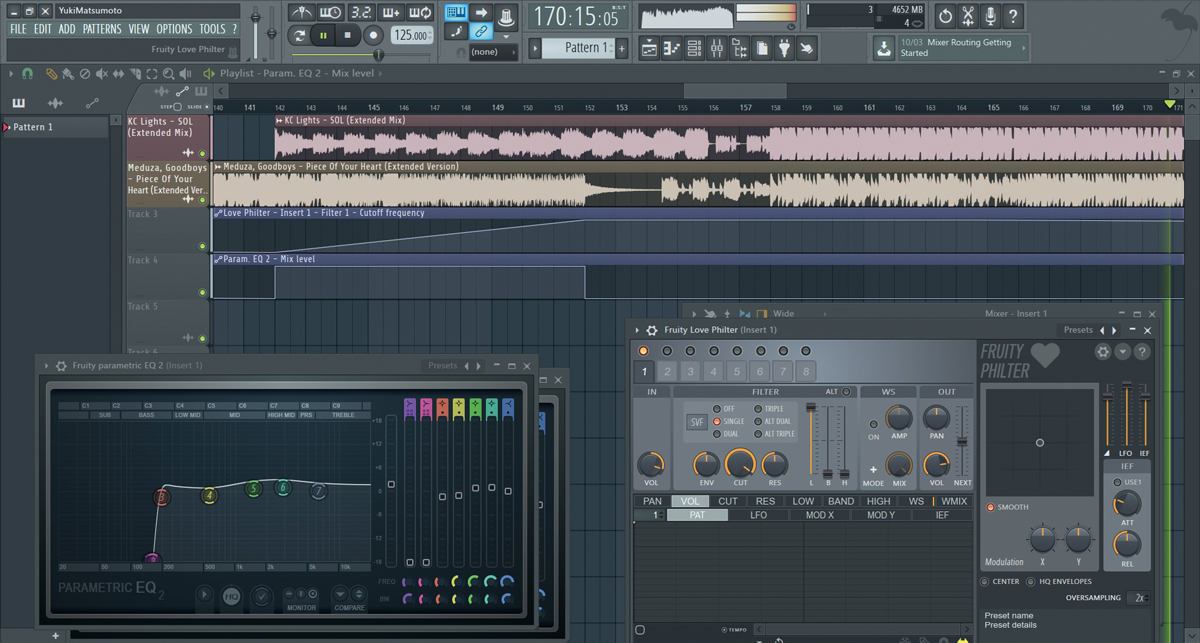Screen dimensions: 1200x643
Task: Toggle the filter ALT switch
Action: [x=847, y=392]
